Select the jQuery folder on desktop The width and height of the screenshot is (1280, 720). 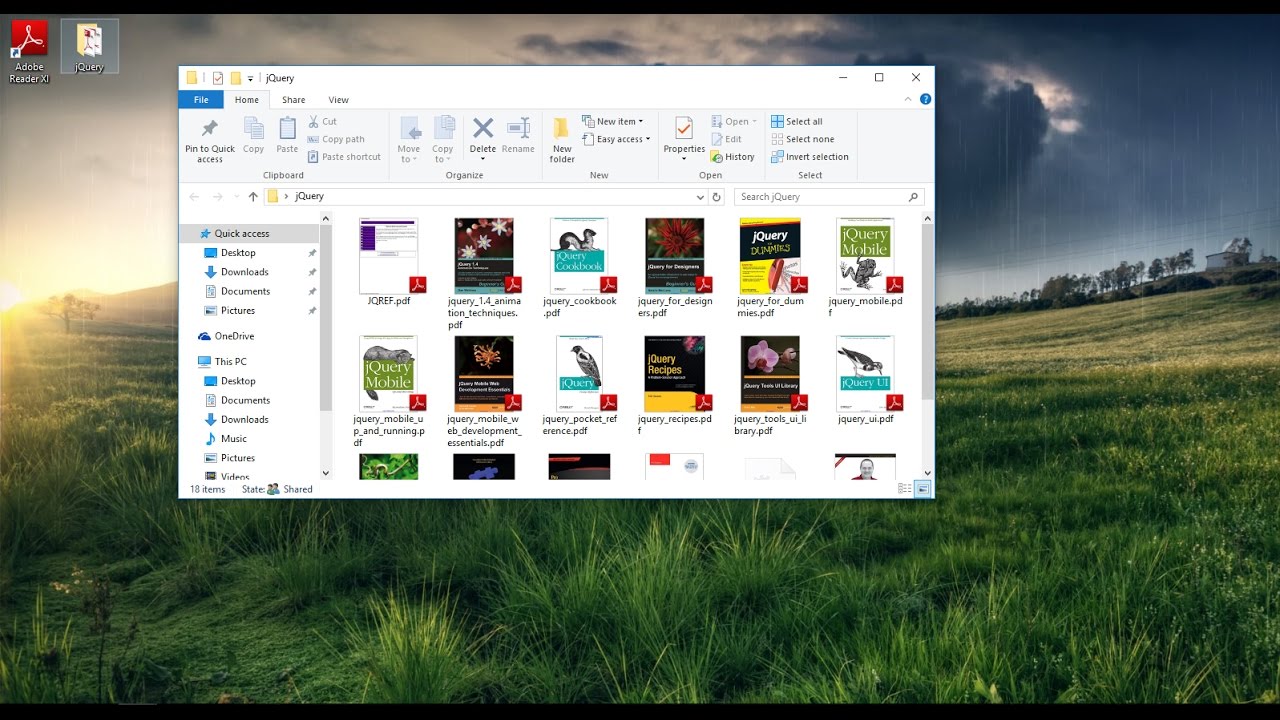point(89,46)
